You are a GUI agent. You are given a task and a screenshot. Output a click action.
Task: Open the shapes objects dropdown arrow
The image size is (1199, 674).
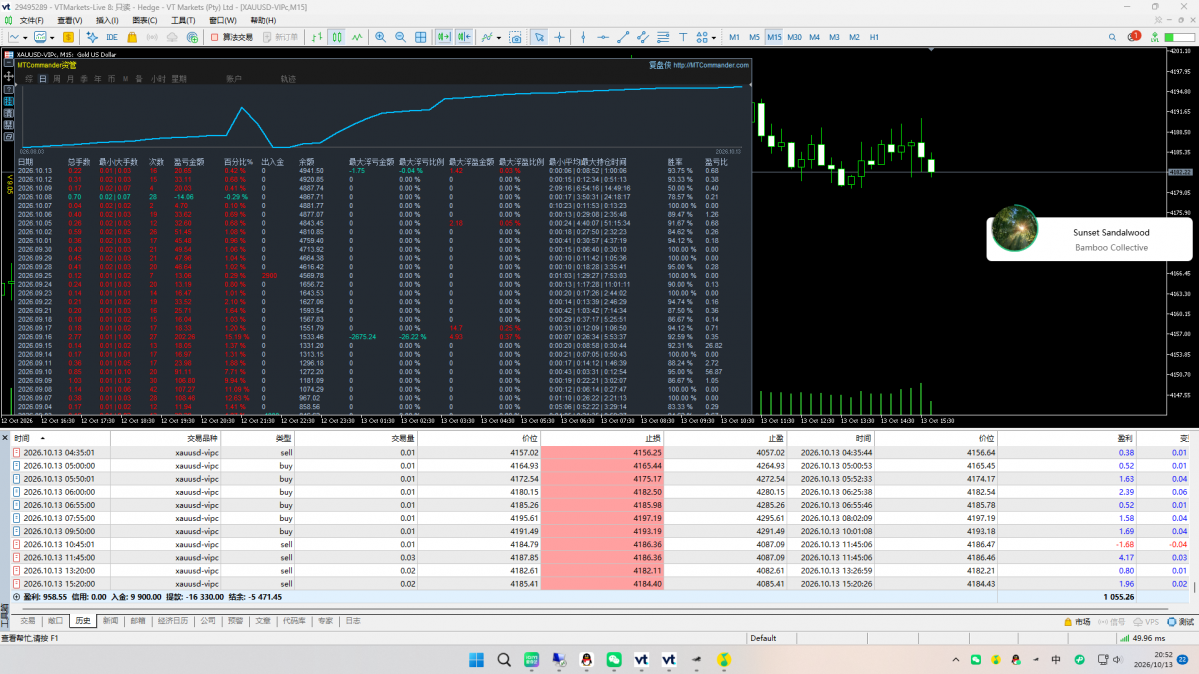(713, 37)
